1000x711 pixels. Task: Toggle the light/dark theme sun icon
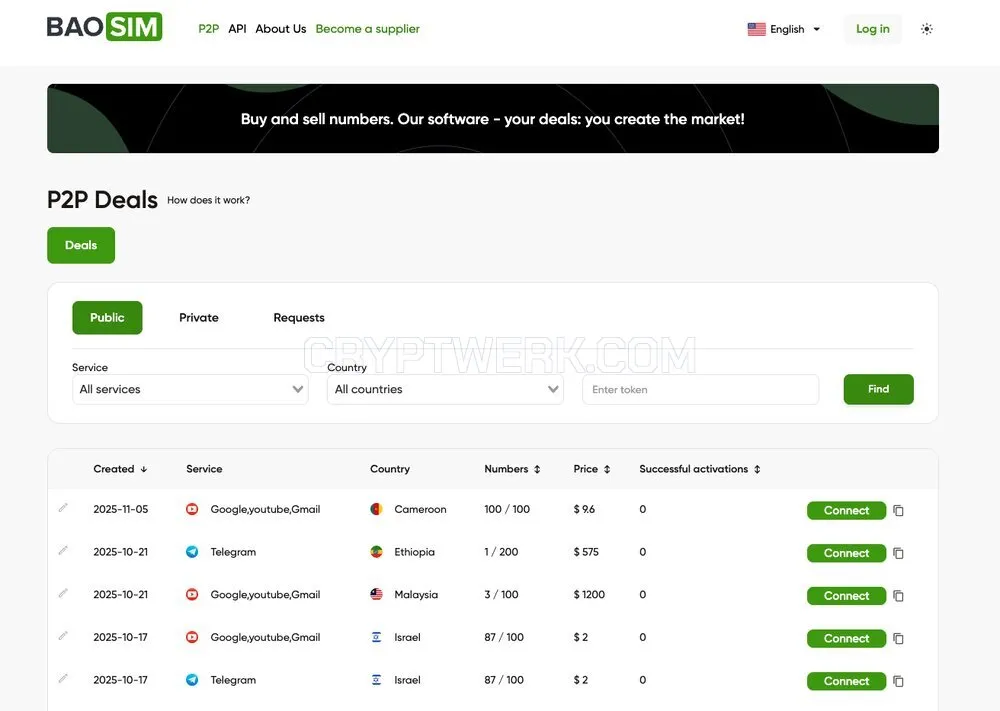tap(927, 29)
